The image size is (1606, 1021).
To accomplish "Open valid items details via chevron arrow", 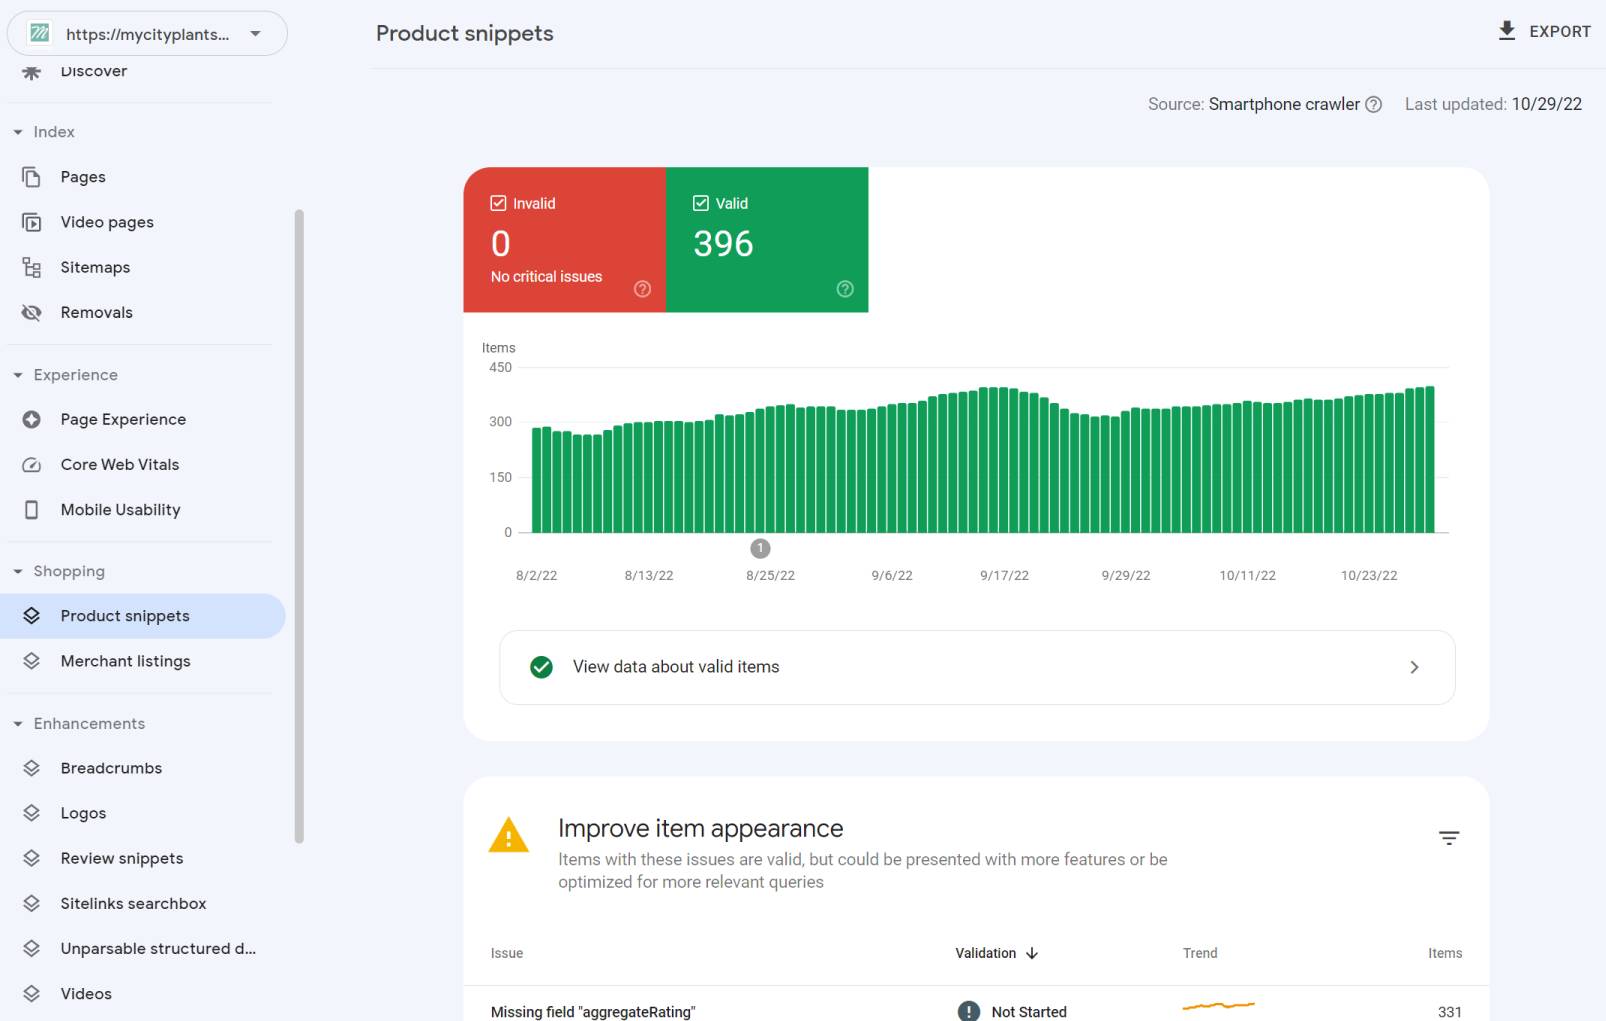I will click(x=1414, y=667).
